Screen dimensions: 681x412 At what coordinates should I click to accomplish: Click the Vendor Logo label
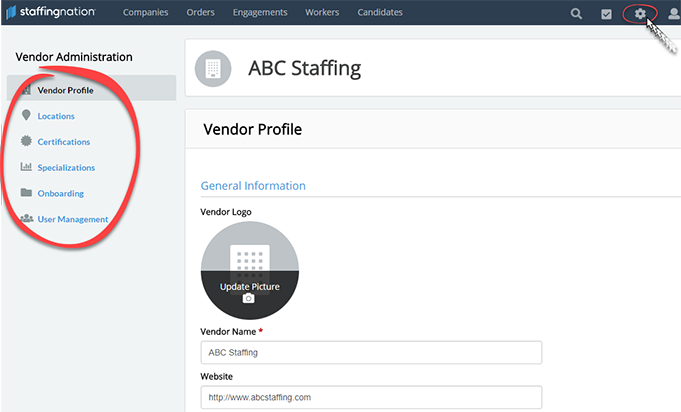coord(226,212)
